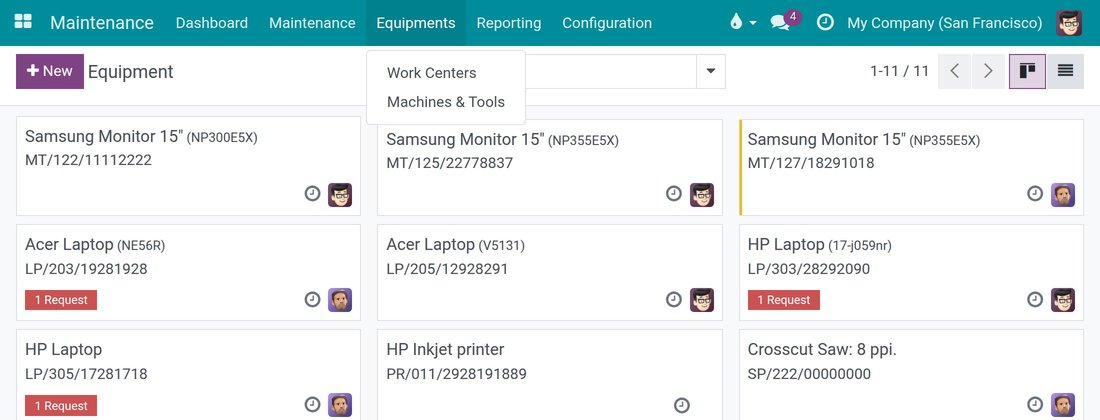Click the avatar on HP Laptop 17-j059nr card
Image resolution: width=1100 pixels, height=420 pixels.
[1063, 299]
